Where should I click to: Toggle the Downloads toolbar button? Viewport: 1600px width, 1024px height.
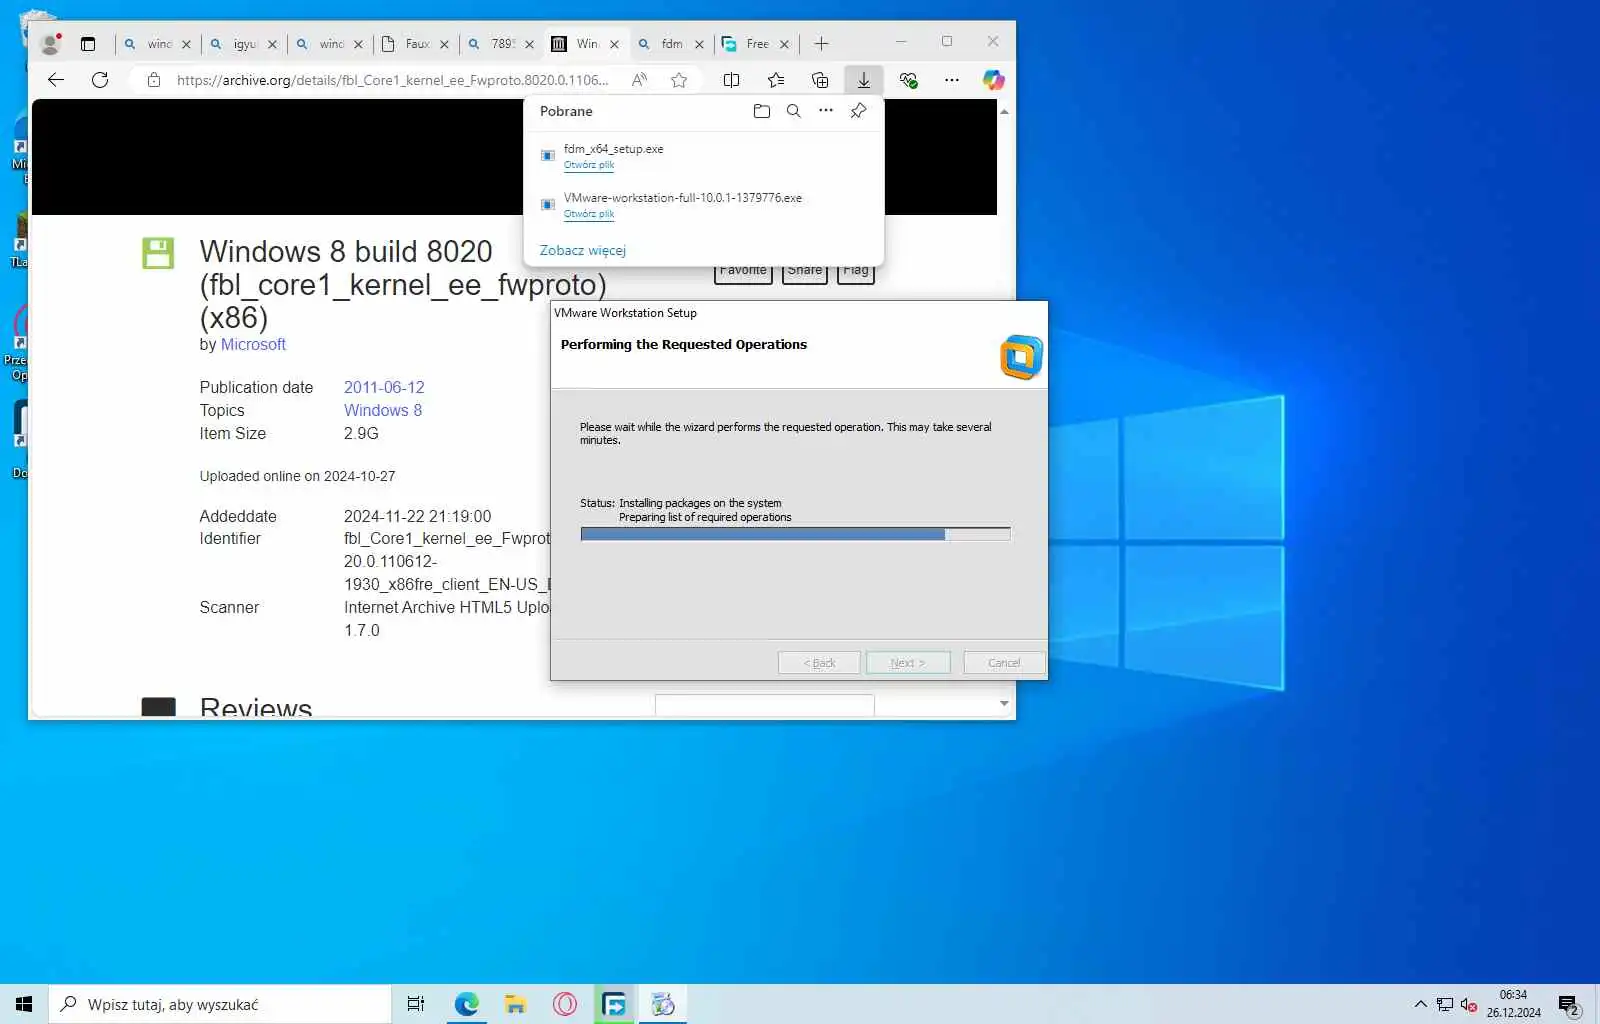click(x=864, y=80)
